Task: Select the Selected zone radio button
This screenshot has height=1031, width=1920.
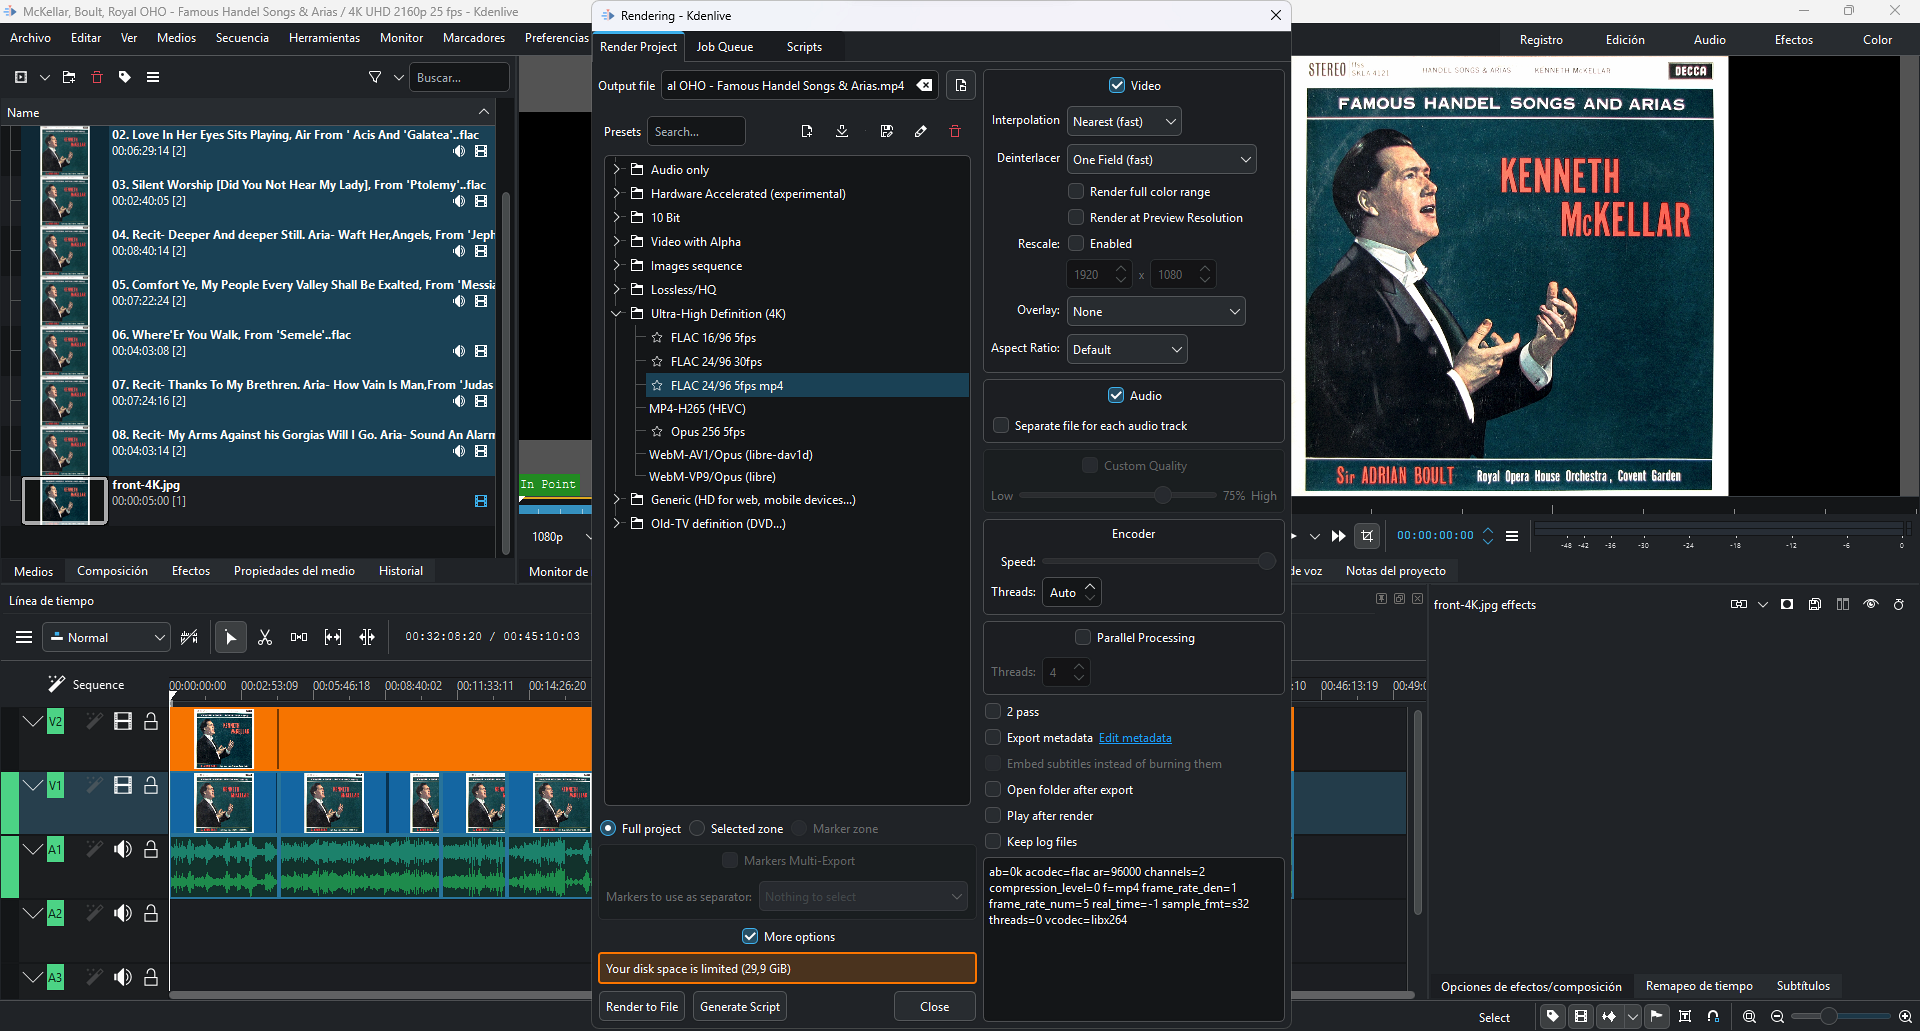Action: tap(698, 829)
